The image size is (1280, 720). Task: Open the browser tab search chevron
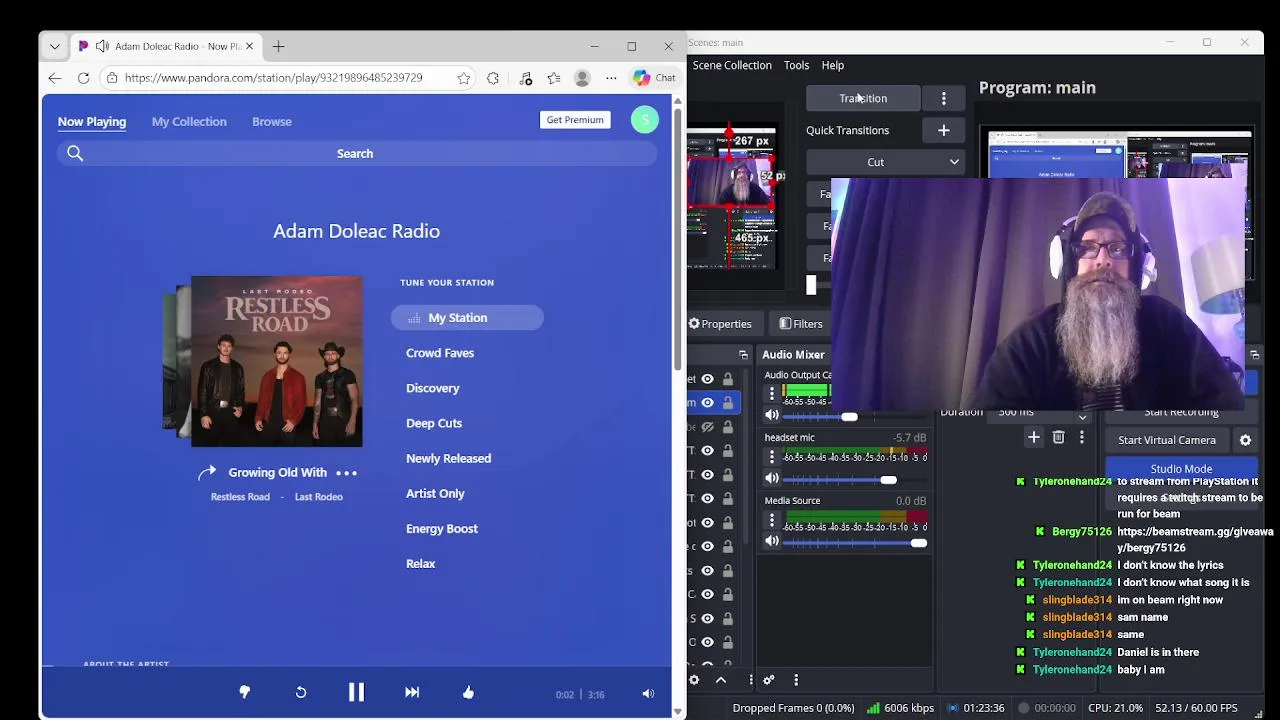[x=55, y=46]
